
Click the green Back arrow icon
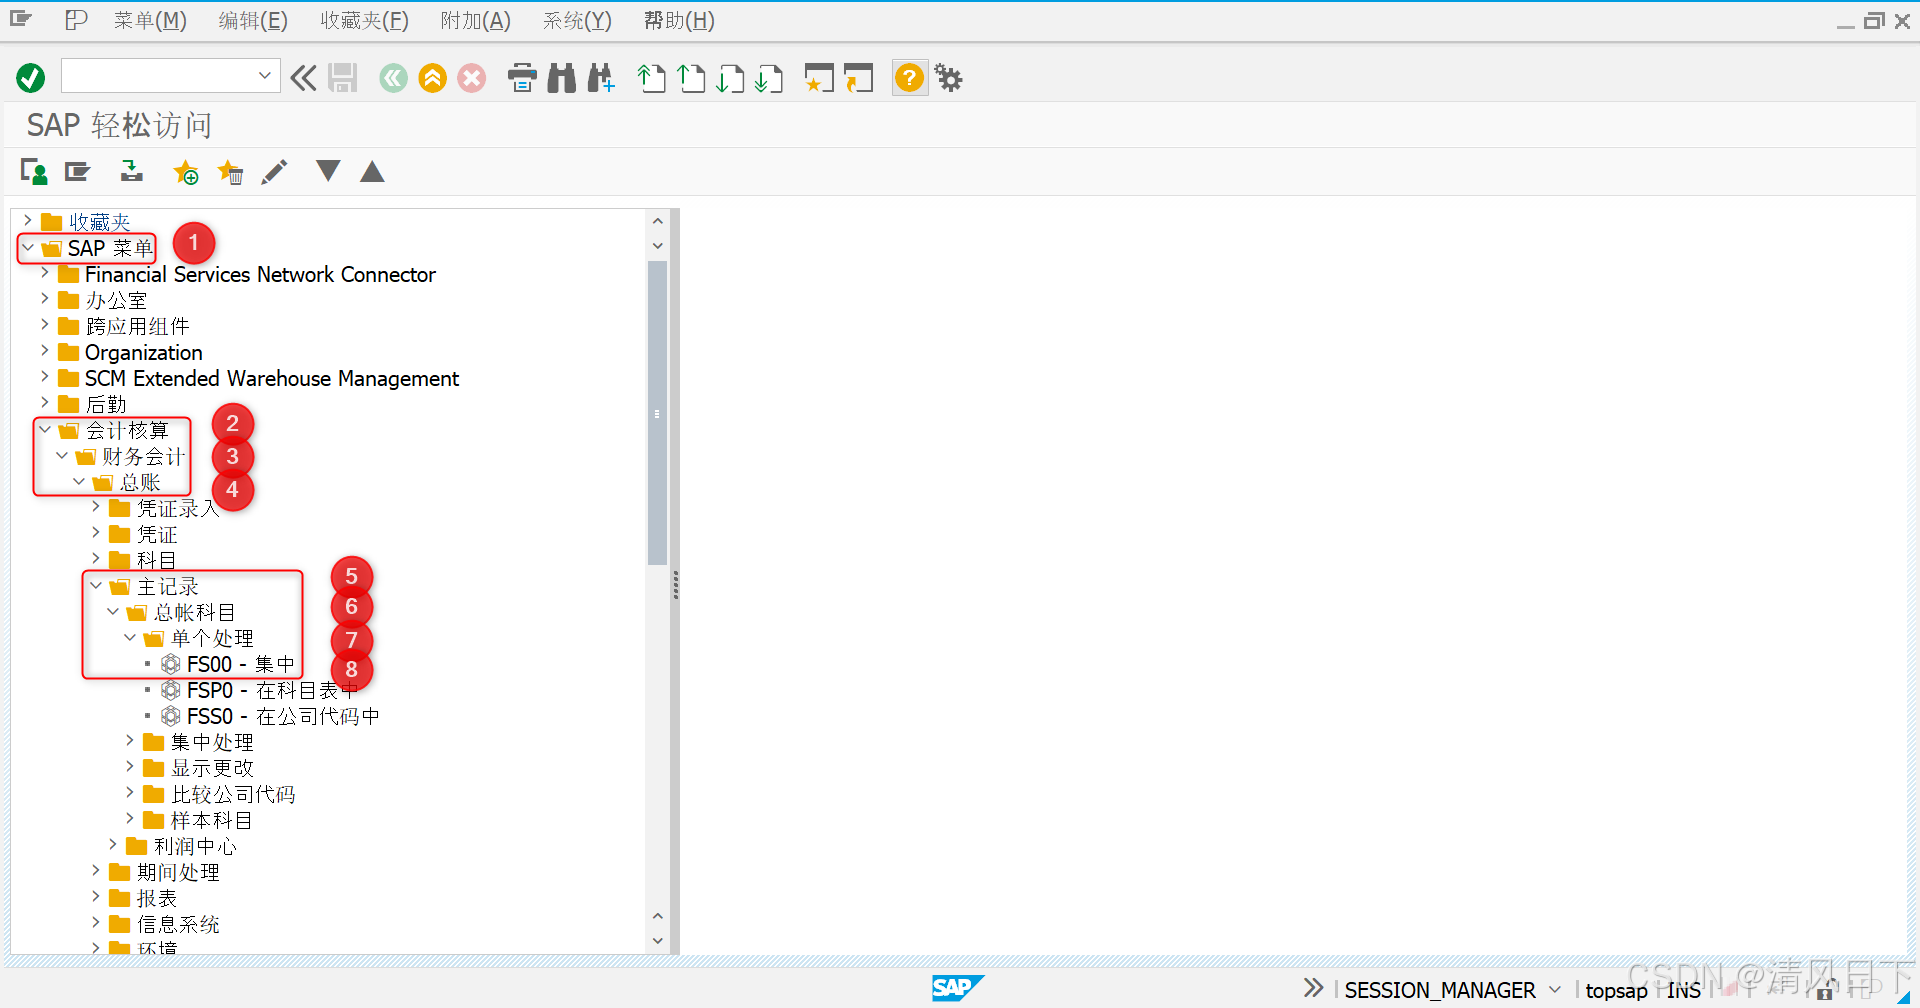393,77
